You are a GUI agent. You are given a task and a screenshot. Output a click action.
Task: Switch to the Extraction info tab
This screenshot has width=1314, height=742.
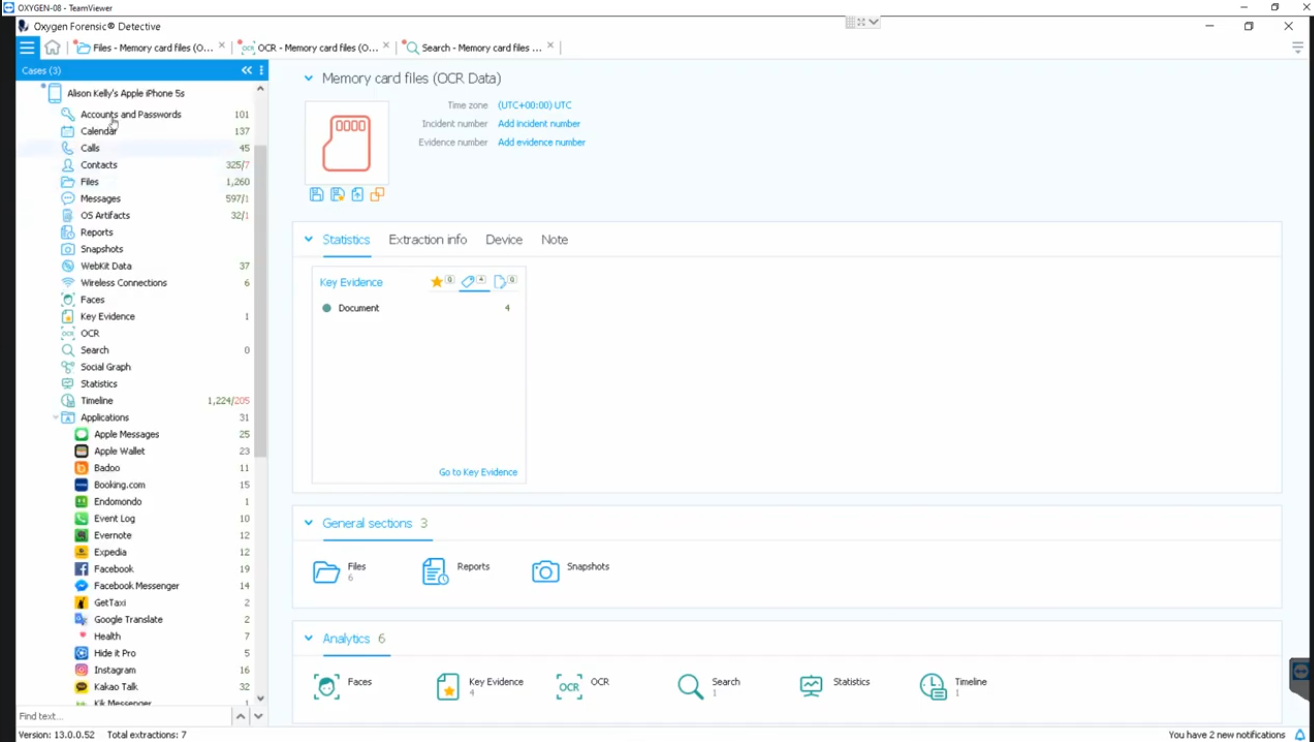pyautogui.click(x=427, y=240)
